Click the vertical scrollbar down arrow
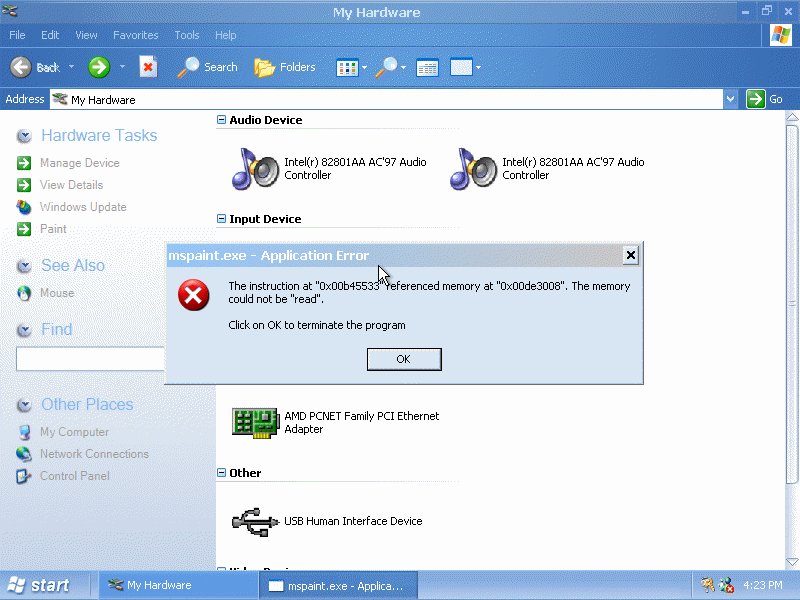800x600 pixels. coord(792,562)
